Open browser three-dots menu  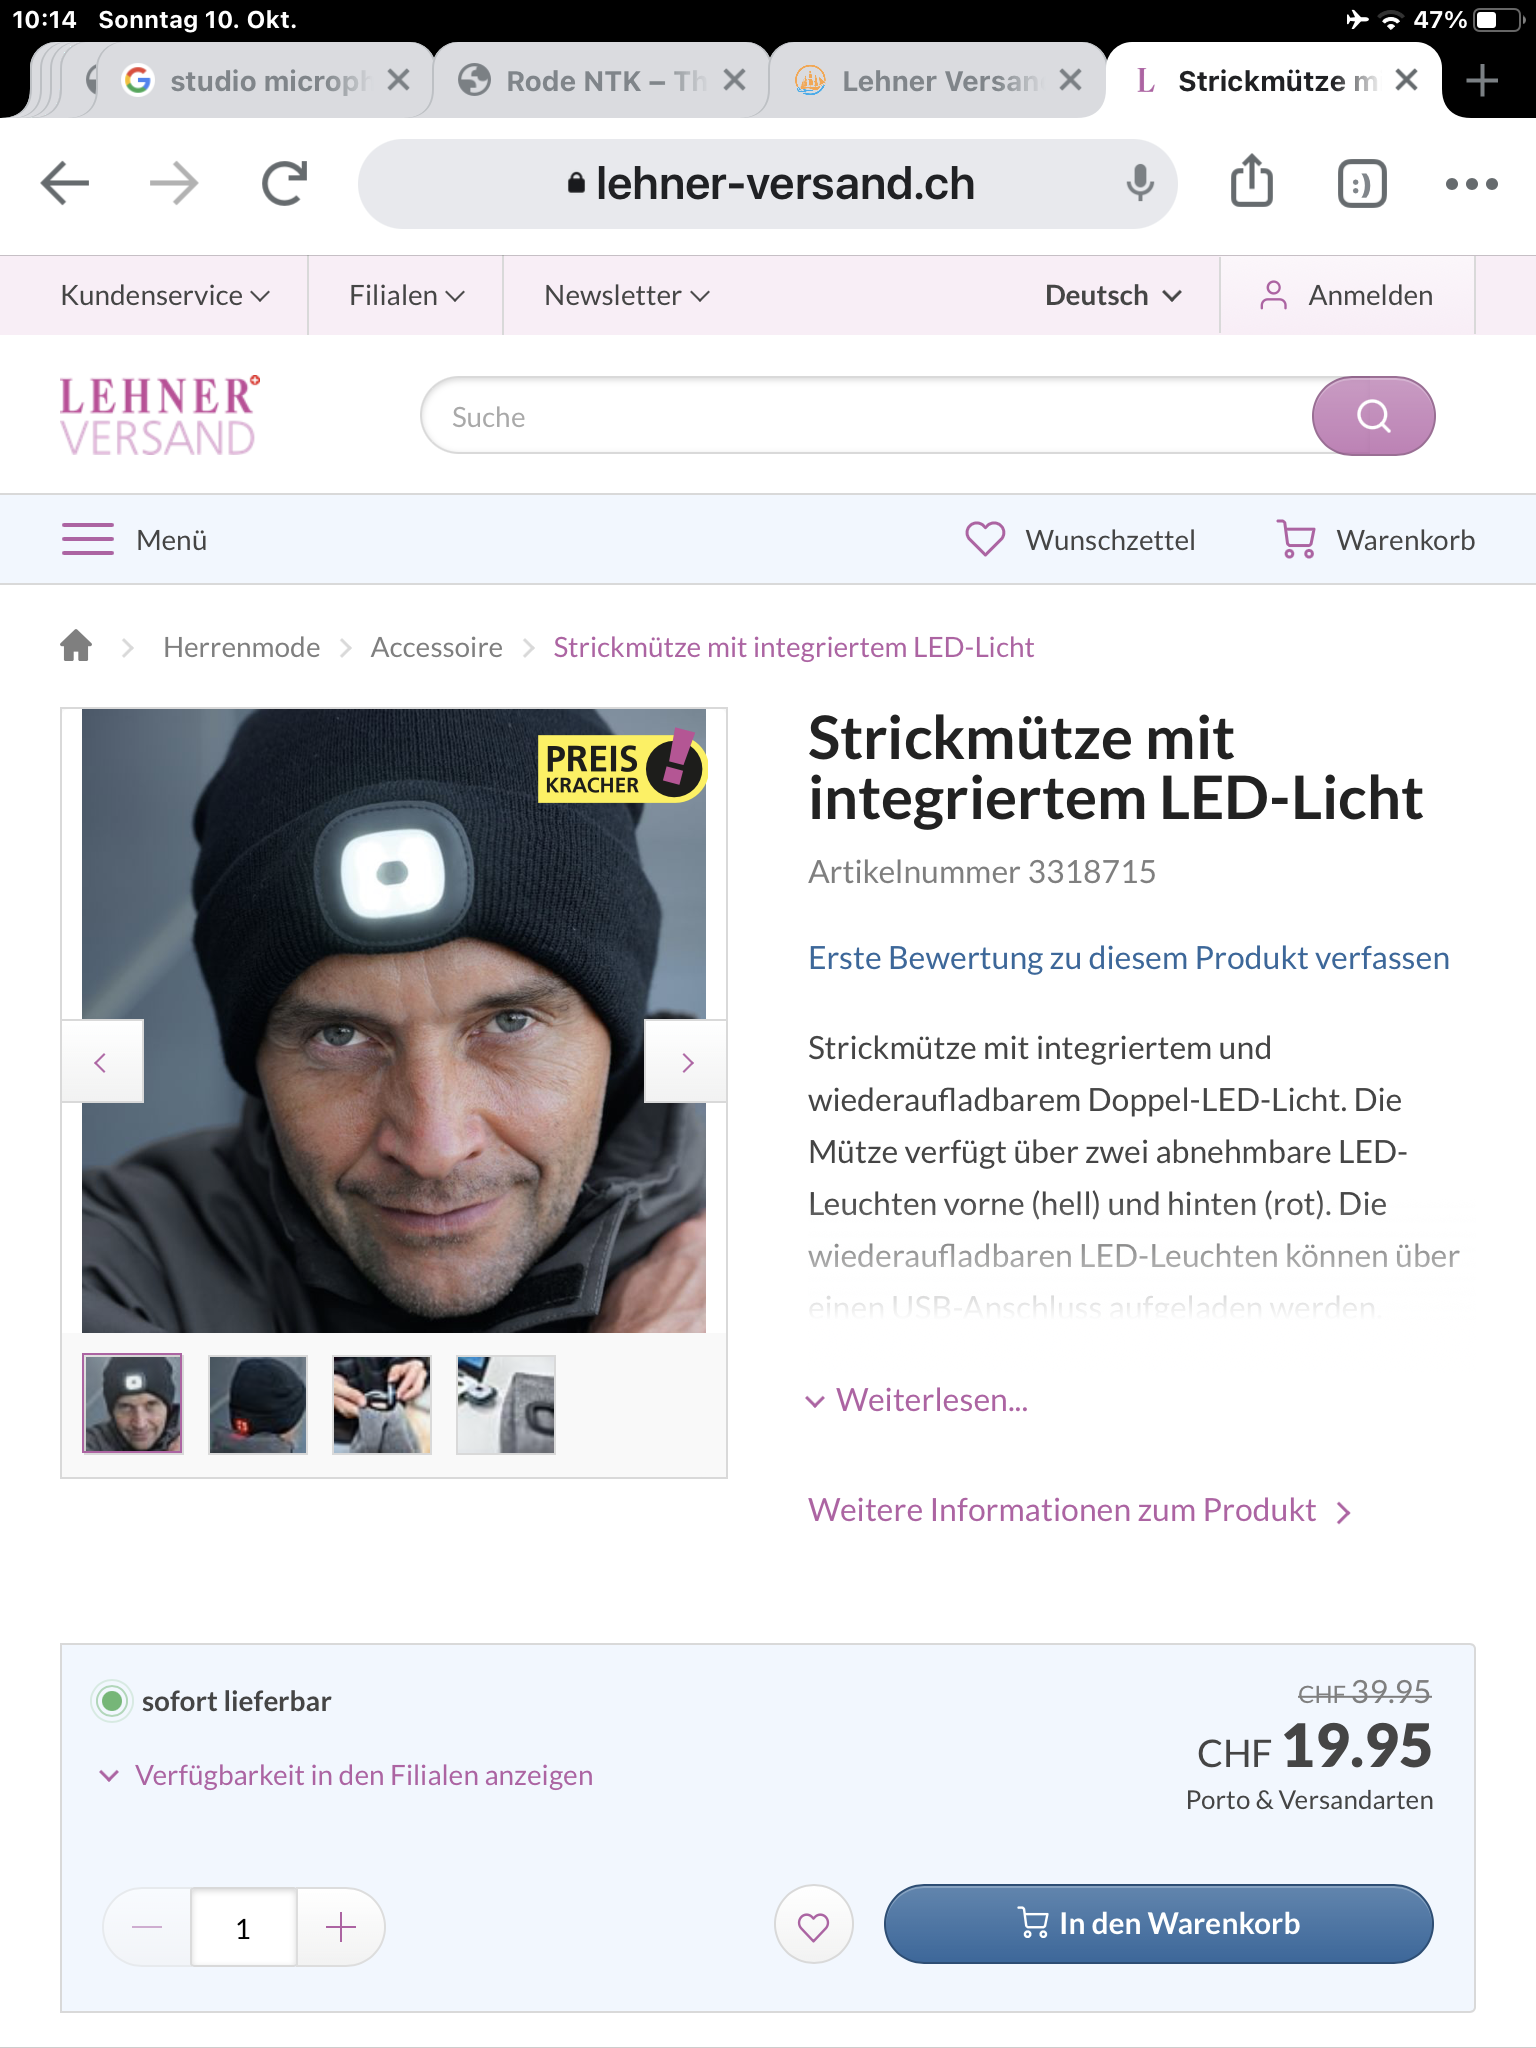coord(1471,184)
